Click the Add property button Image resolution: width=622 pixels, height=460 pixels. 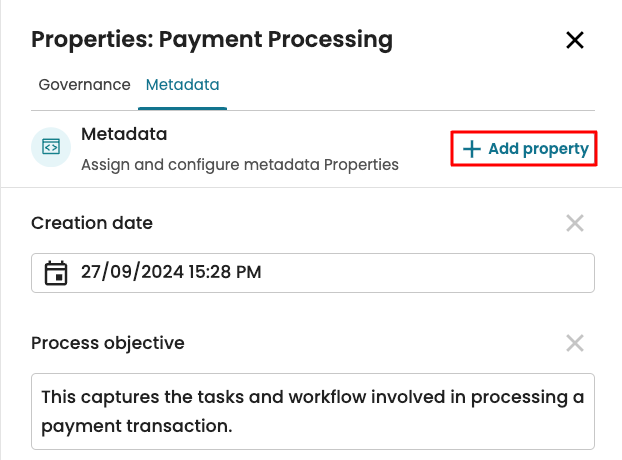point(525,149)
